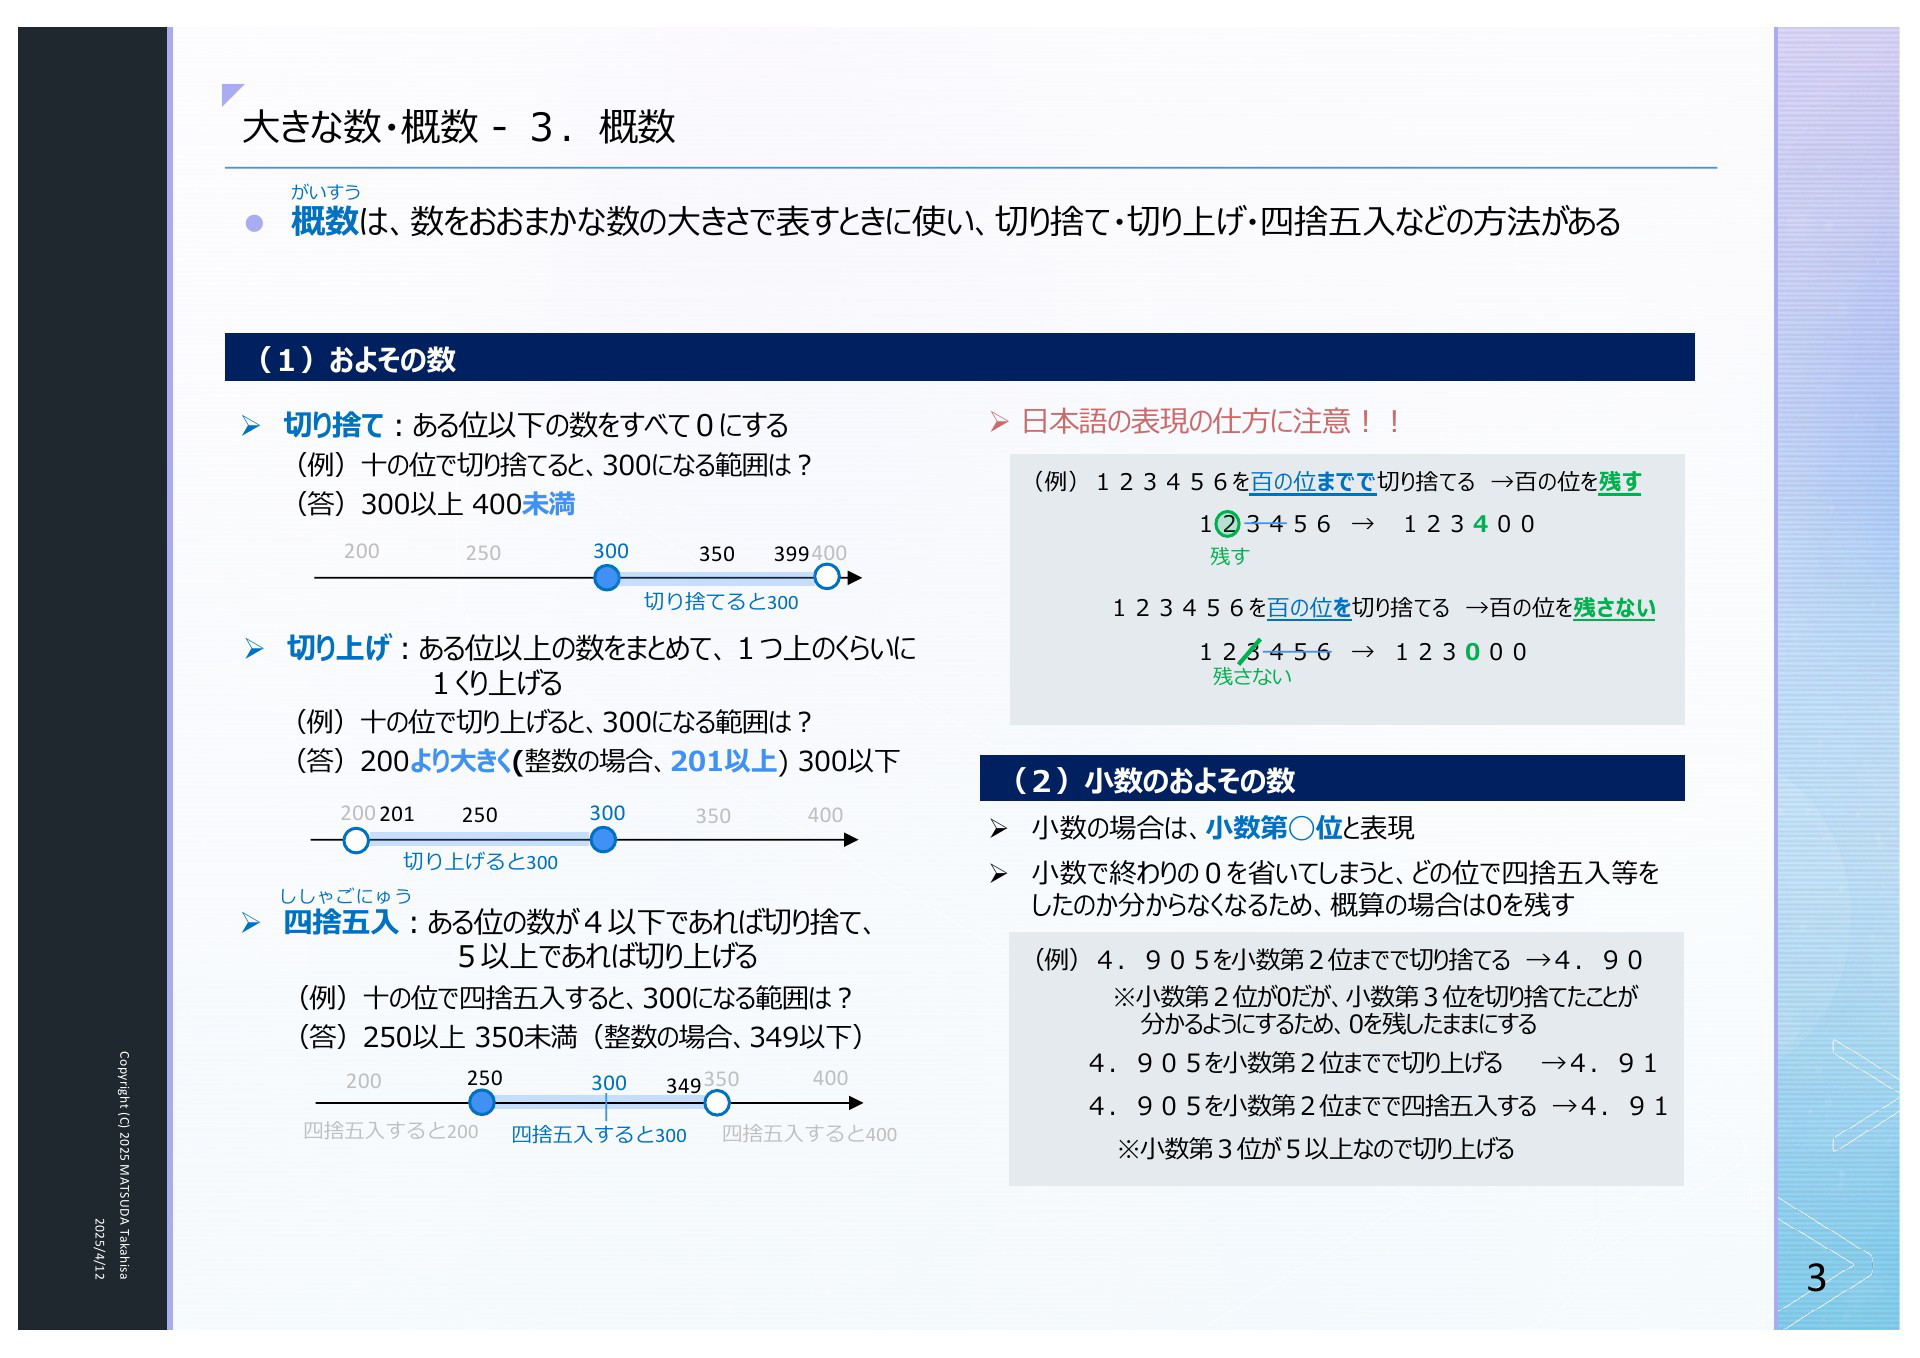Screen dimensions: 1920x1358
Task: Click the filled blue dot at 300 on the 切り捨て number line
Action: (607, 577)
